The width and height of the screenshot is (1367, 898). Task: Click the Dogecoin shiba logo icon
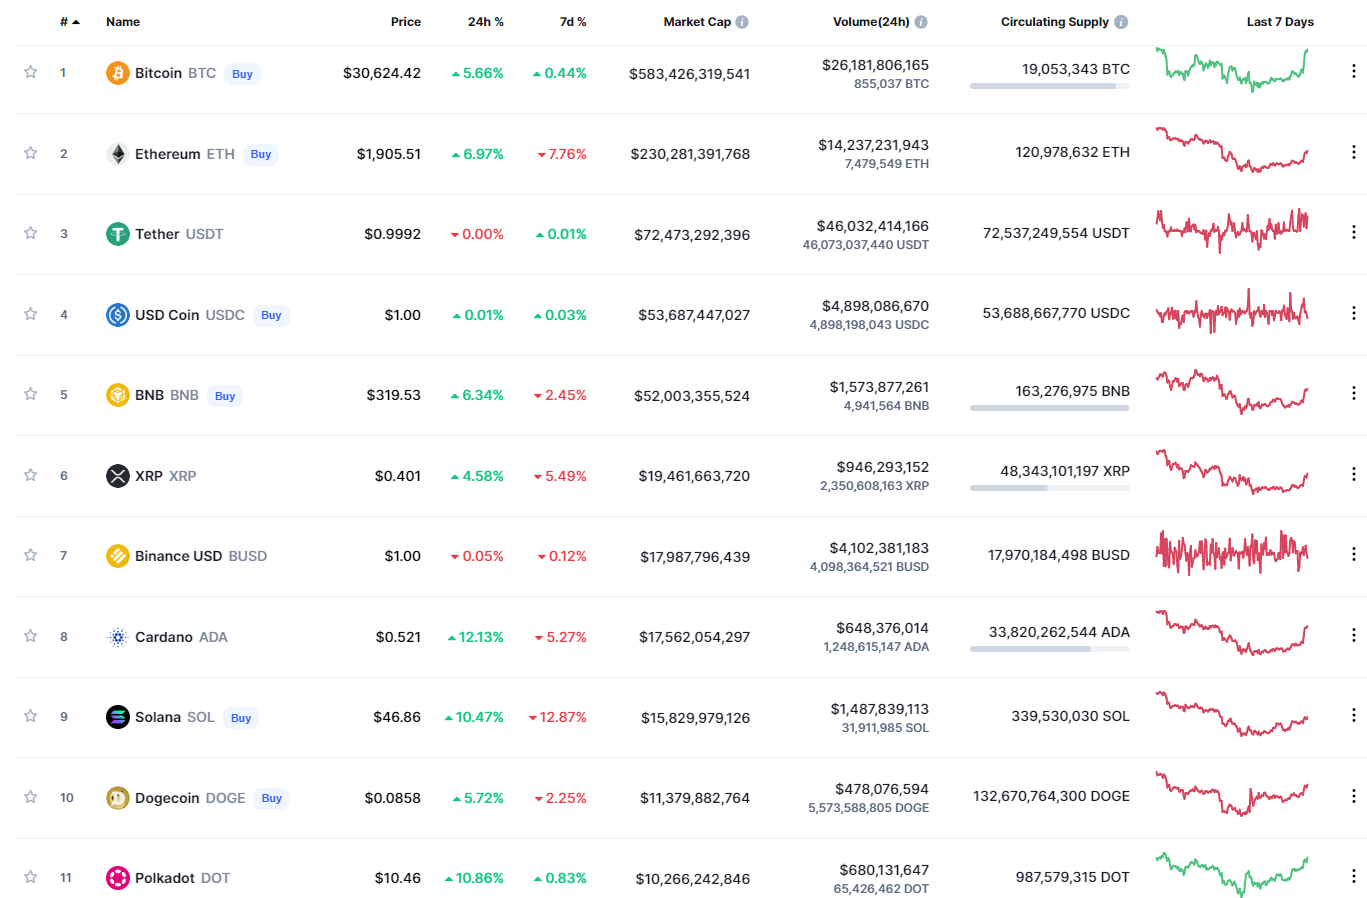(x=118, y=798)
